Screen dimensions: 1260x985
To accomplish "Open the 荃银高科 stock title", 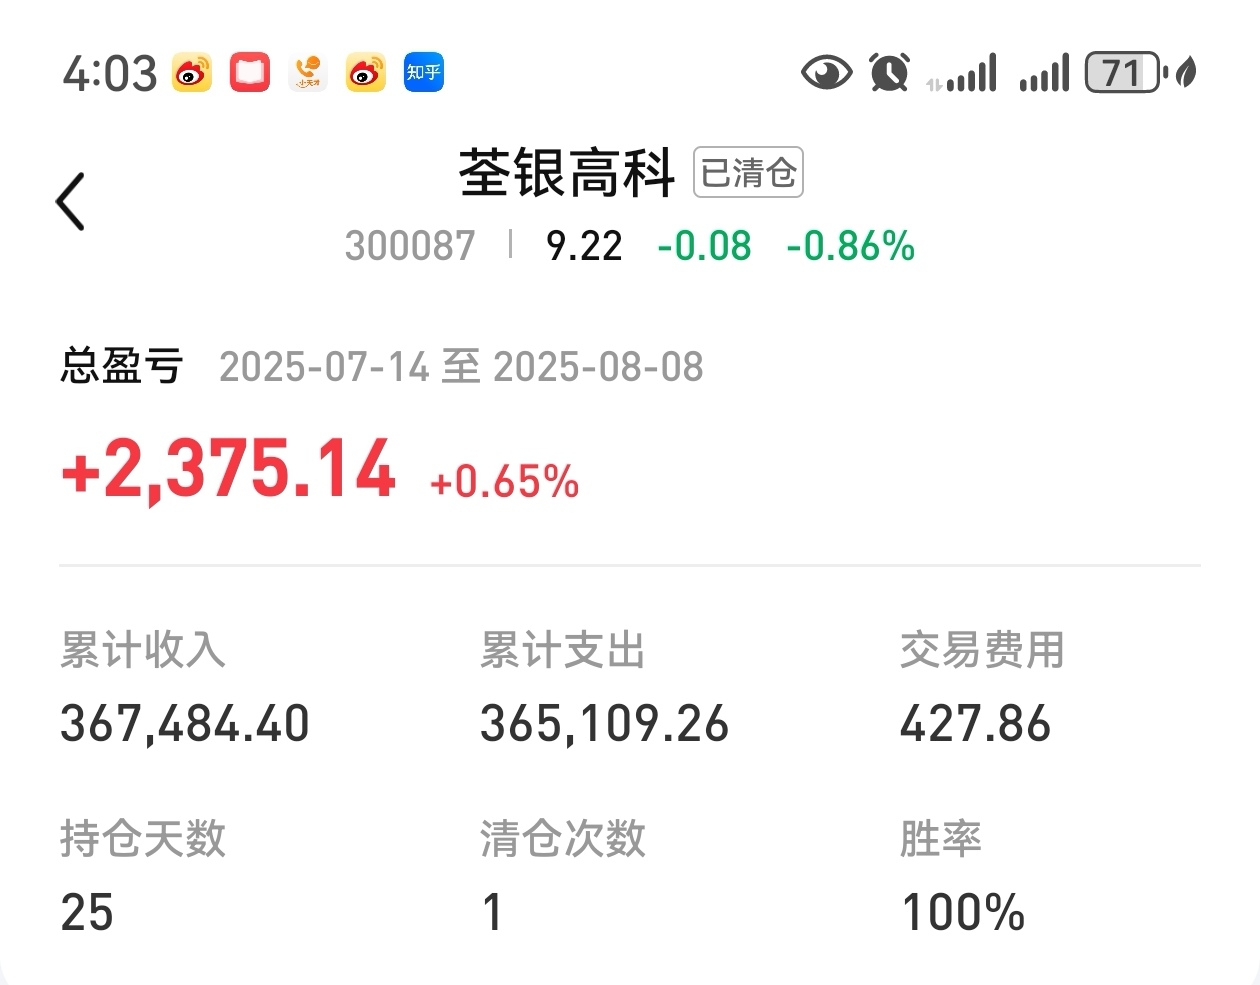I will (567, 173).
